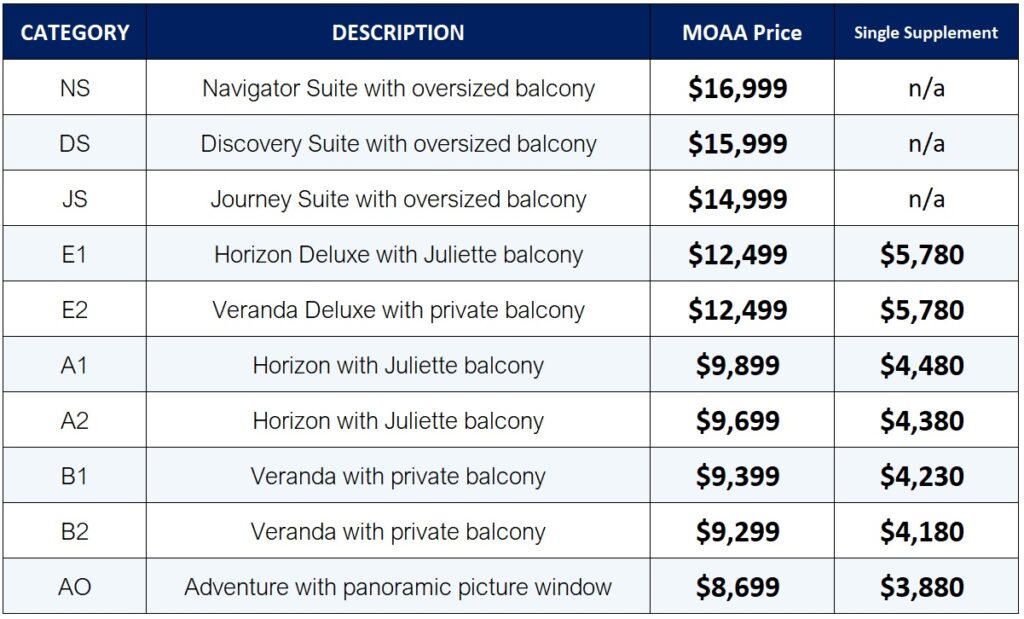Click the $9,899 price cell
1024x619 pixels.
[x=738, y=365]
